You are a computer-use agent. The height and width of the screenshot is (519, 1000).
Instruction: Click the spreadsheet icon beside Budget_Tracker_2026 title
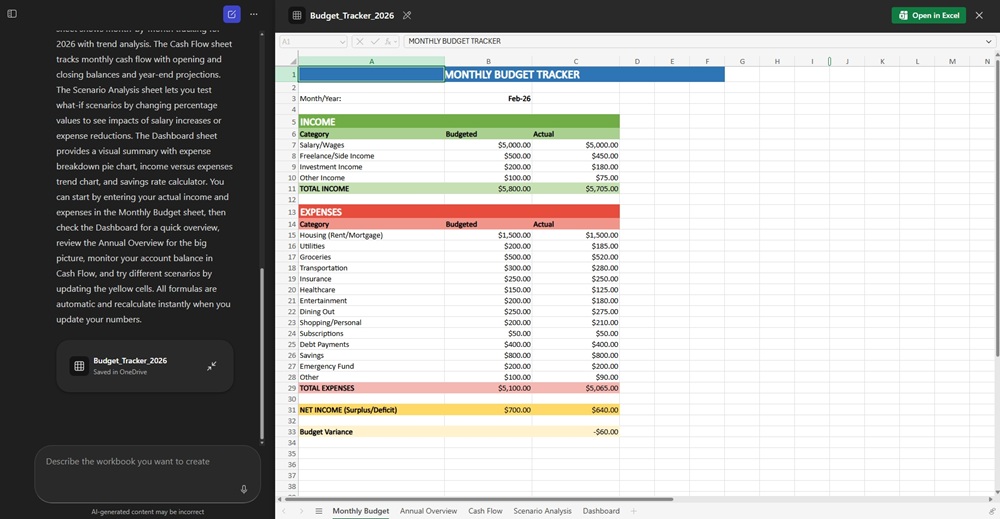297,15
